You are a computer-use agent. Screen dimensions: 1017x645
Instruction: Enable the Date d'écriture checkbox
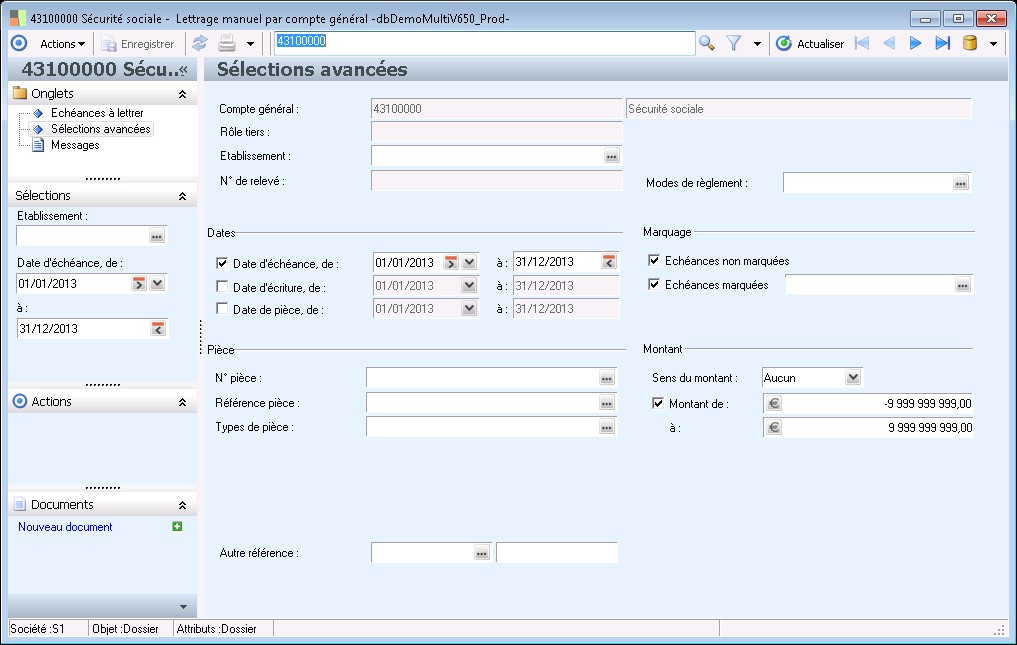(x=222, y=287)
